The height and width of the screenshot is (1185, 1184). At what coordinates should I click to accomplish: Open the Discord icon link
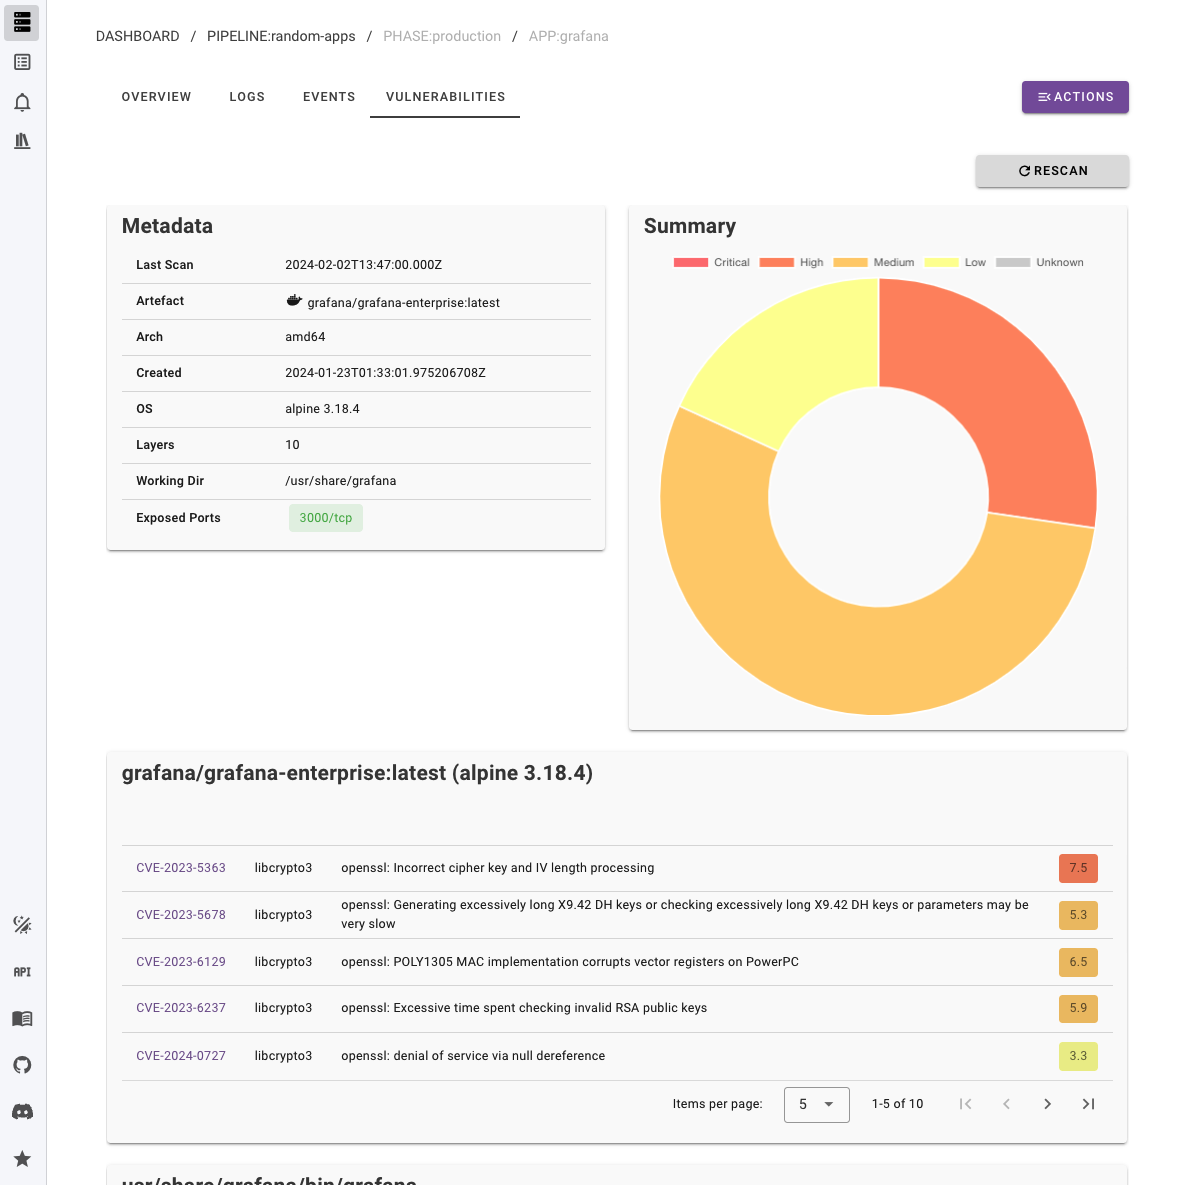tap(22, 1112)
